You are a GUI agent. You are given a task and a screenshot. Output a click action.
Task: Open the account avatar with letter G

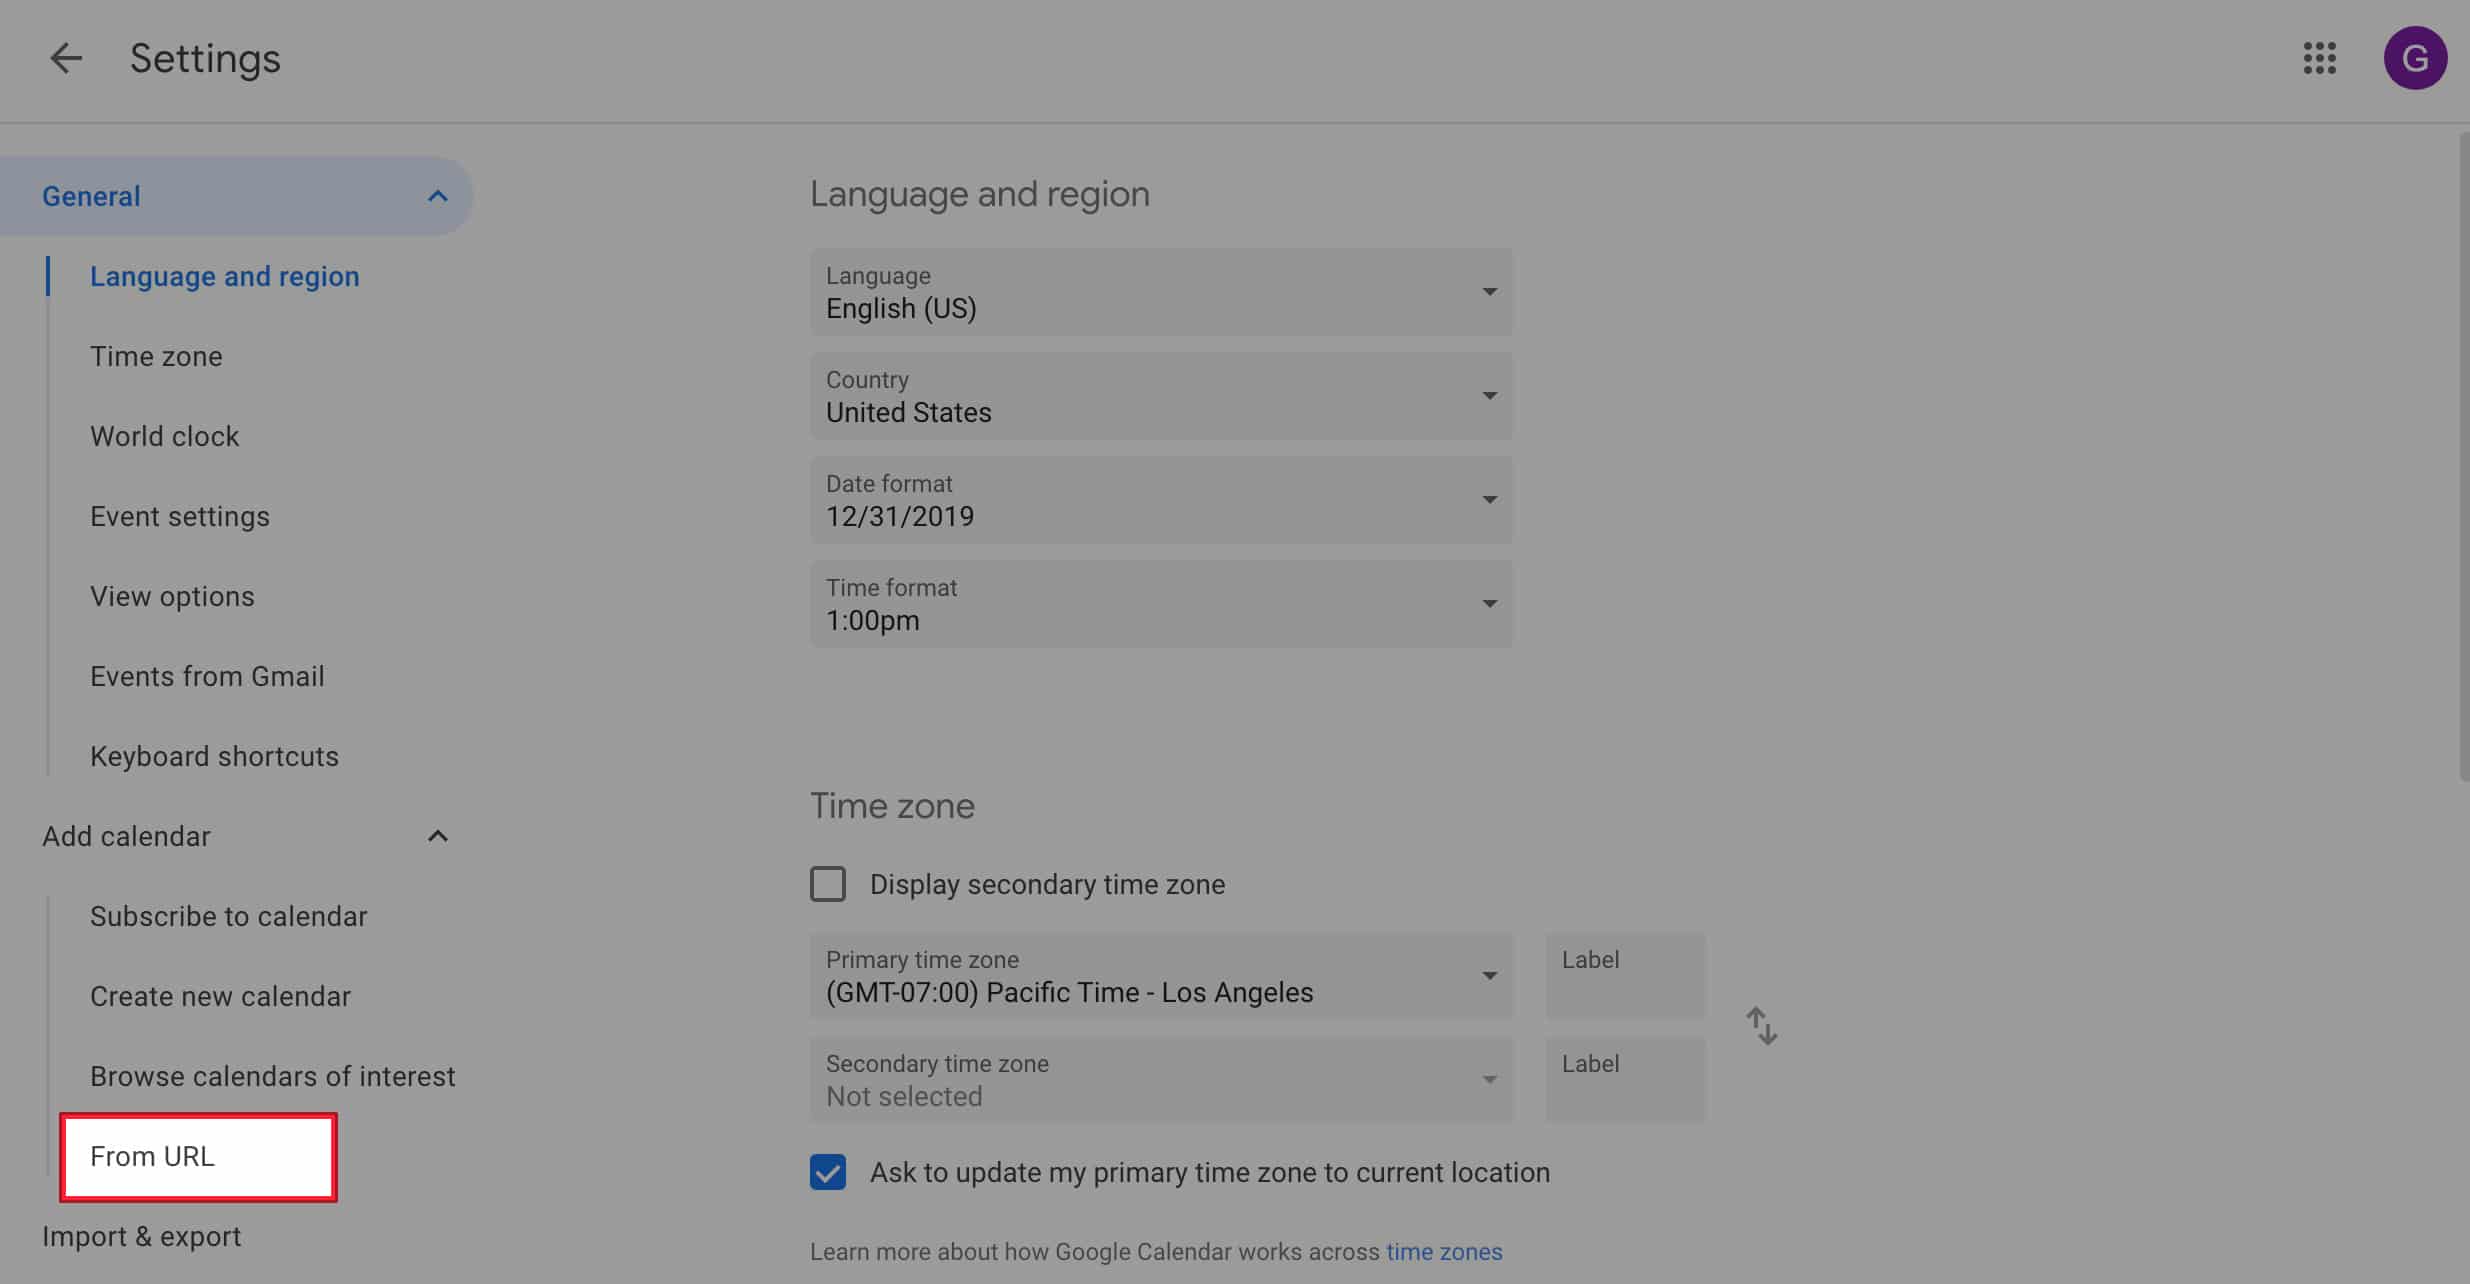[x=2414, y=58]
